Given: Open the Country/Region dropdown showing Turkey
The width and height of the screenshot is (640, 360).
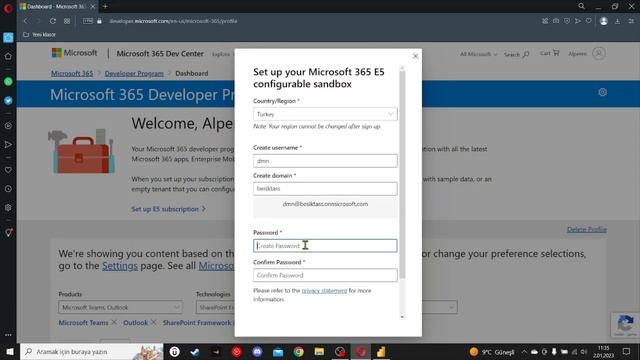Looking at the screenshot, I should pyautogui.click(x=325, y=114).
